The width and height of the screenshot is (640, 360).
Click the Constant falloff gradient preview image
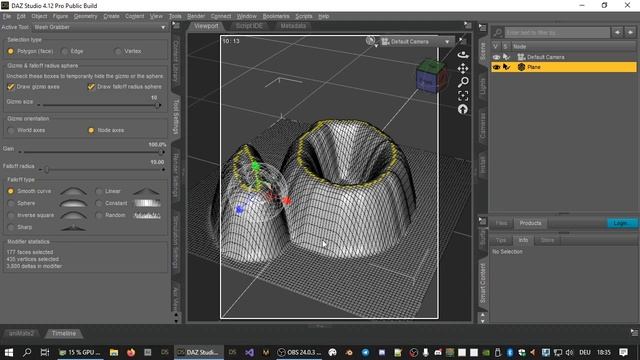147,203
